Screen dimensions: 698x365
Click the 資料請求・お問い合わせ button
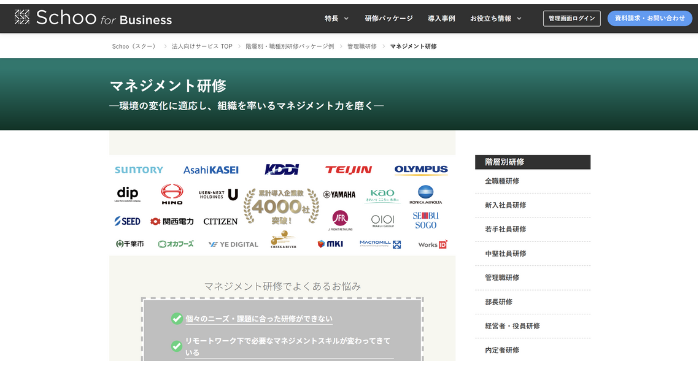click(x=649, y=18)
